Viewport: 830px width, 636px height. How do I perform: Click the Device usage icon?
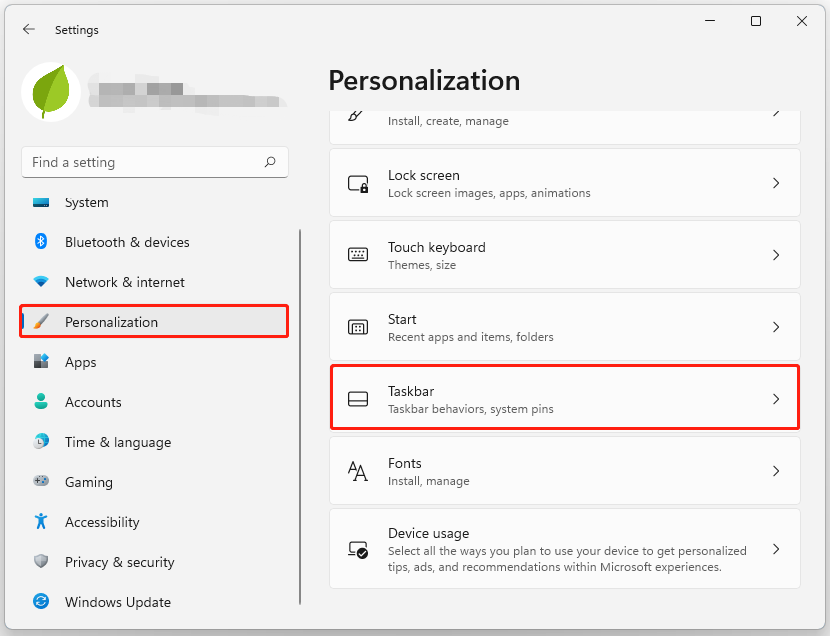click(358, 550)
